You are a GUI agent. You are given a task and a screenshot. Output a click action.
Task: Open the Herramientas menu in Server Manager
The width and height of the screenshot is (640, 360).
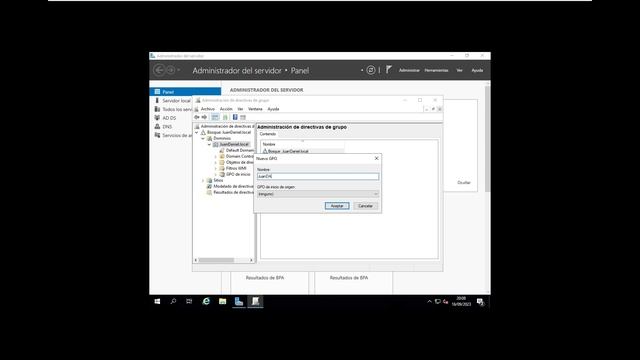436,70
